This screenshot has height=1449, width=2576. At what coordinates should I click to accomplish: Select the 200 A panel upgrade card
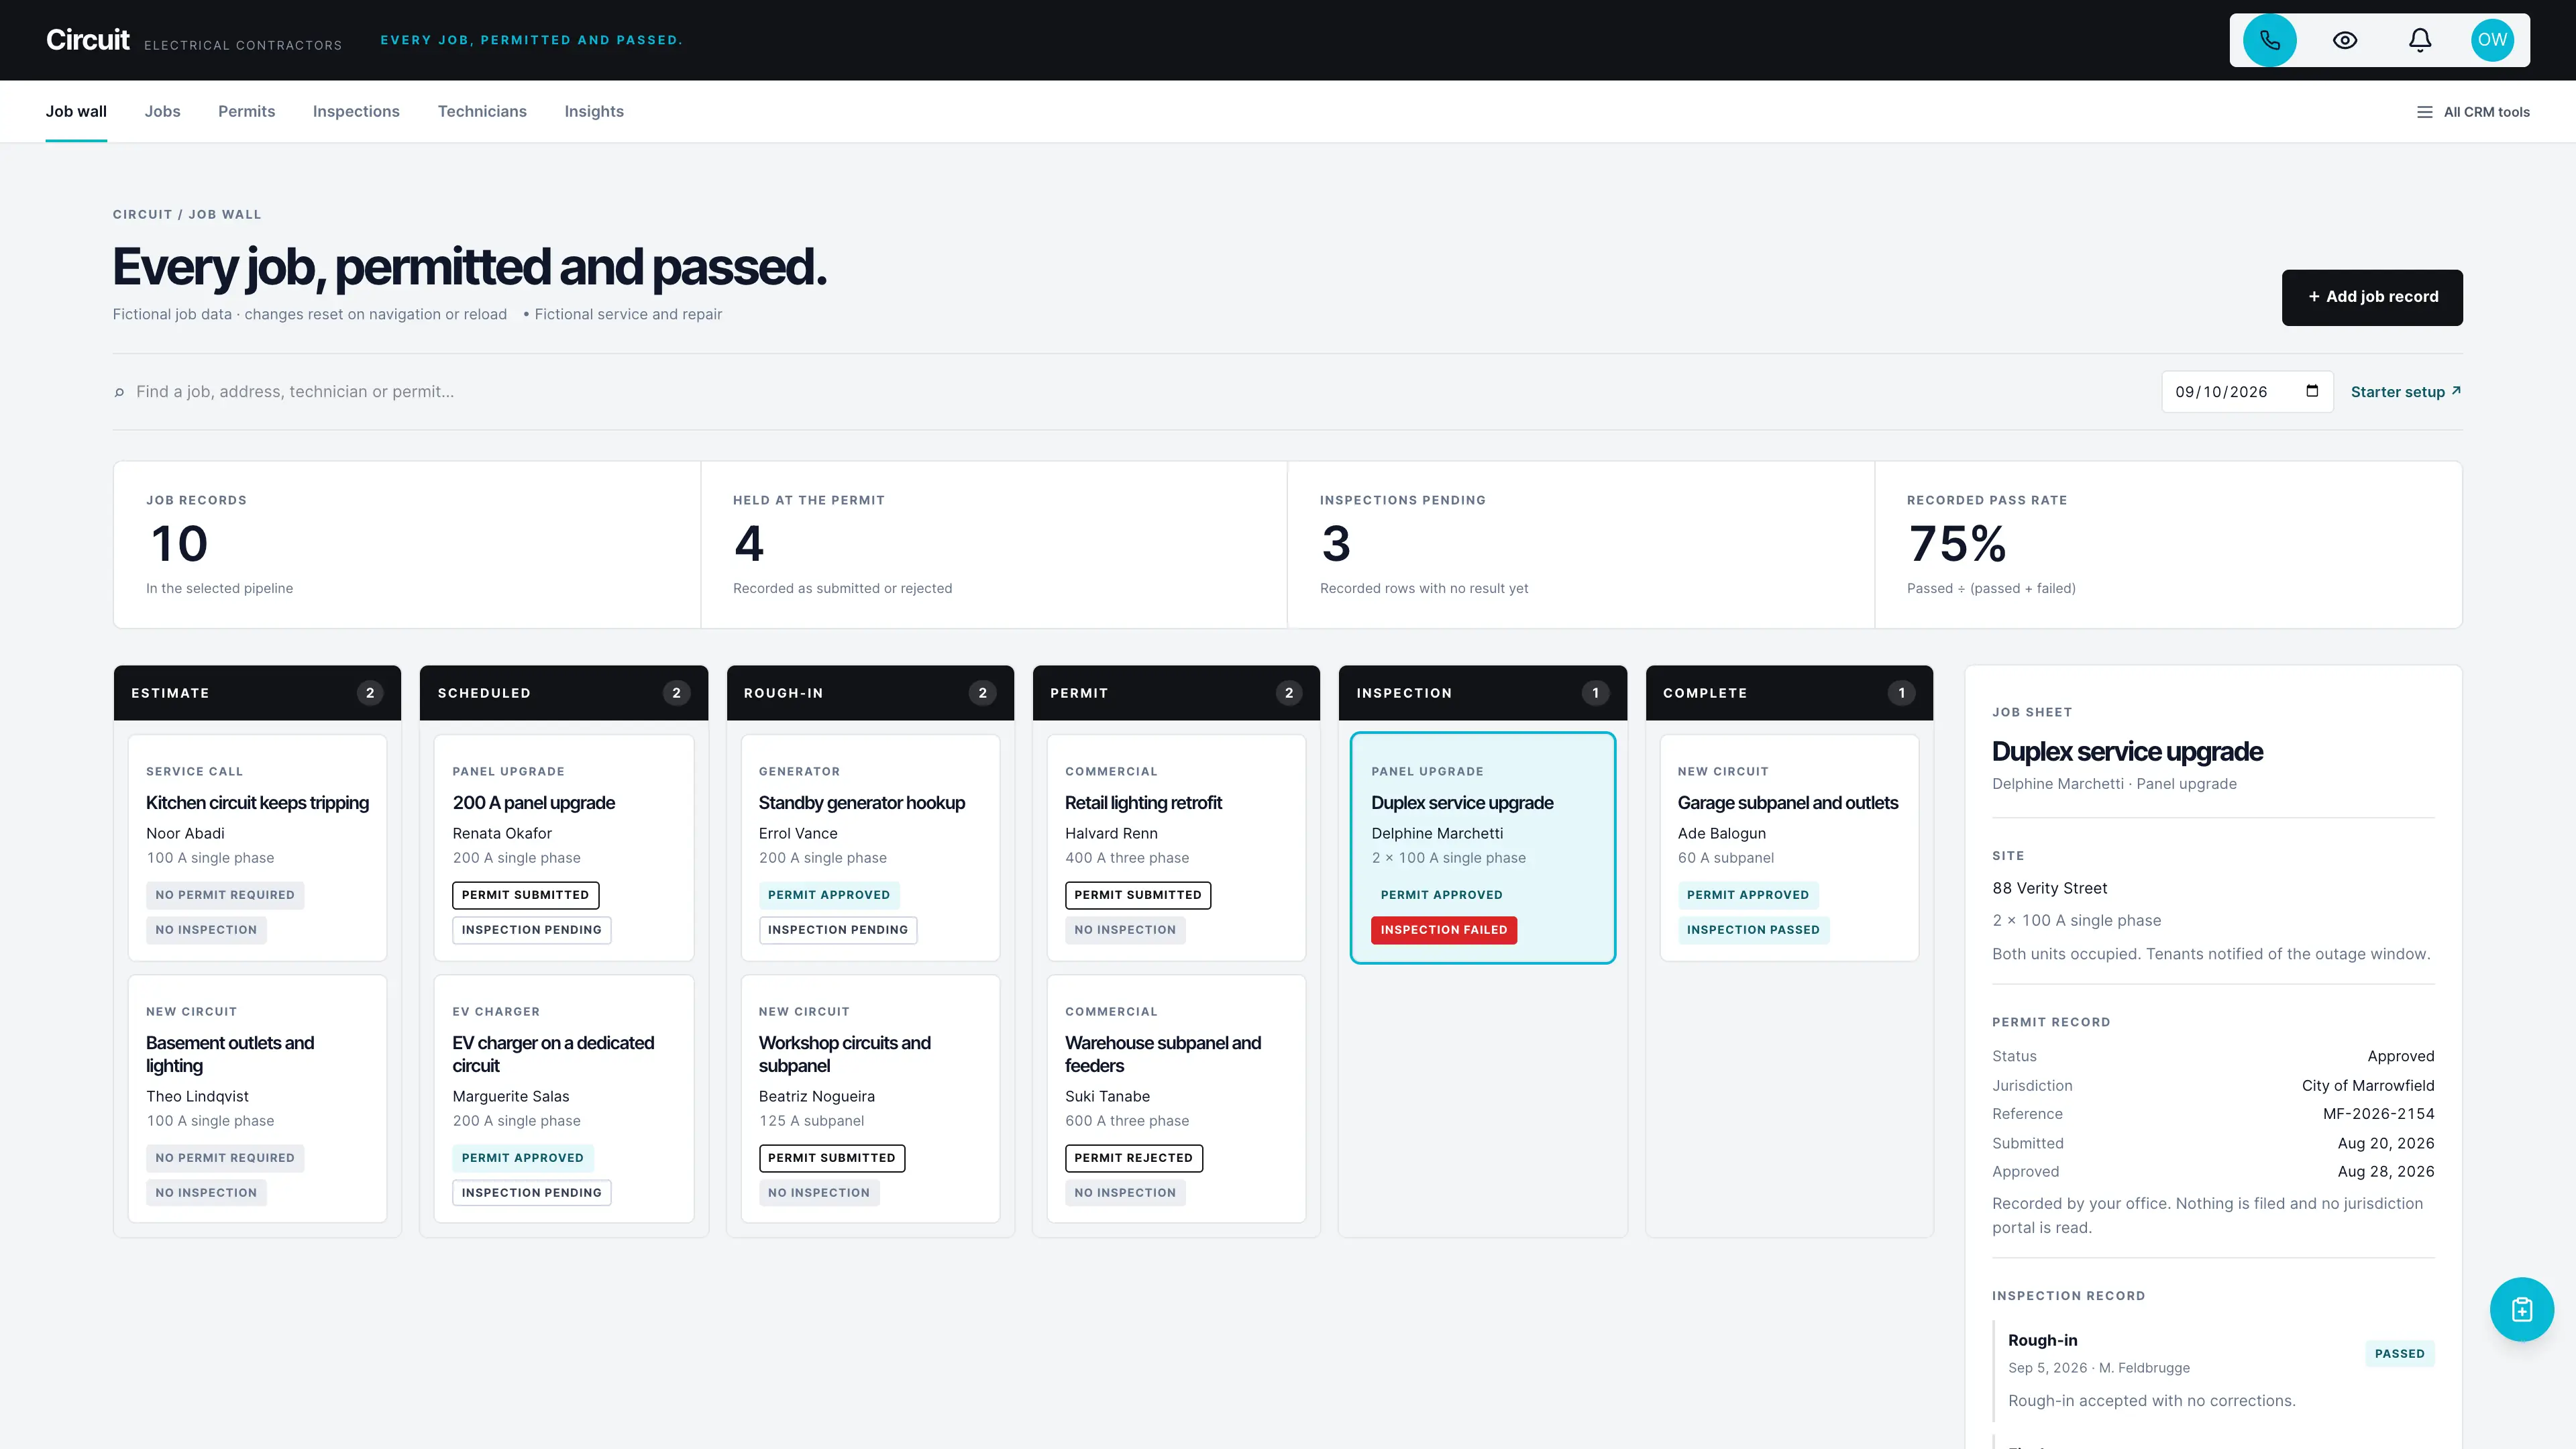(564, 848)
